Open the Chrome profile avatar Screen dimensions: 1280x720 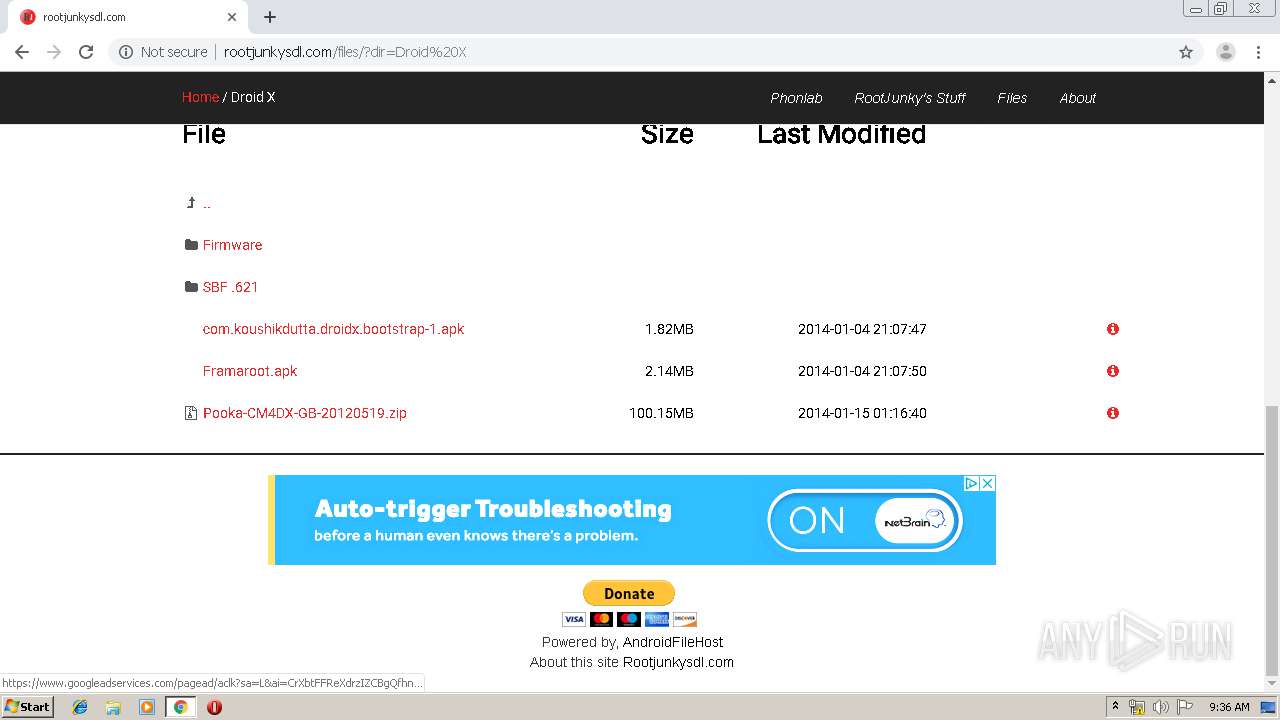pos(1225,52)
